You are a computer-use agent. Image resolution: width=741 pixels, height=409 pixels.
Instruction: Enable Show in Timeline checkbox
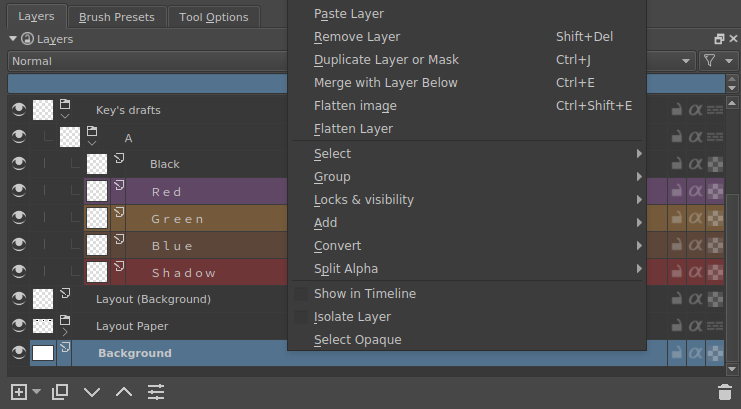(x=301, y=294)
